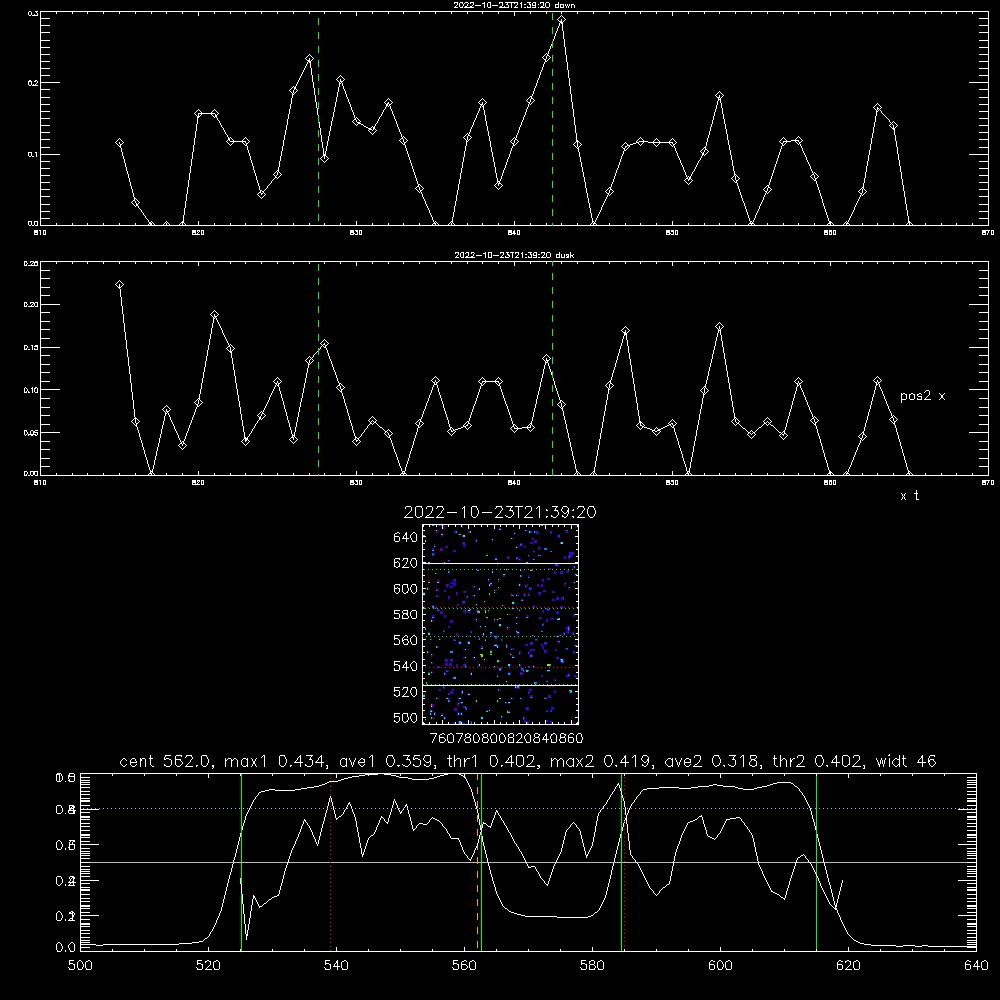This screenshot has width=1000, height=1000.
Task: Click the x-axis tick label "500" of the bottom plot
Action: (x=80, y=966)
